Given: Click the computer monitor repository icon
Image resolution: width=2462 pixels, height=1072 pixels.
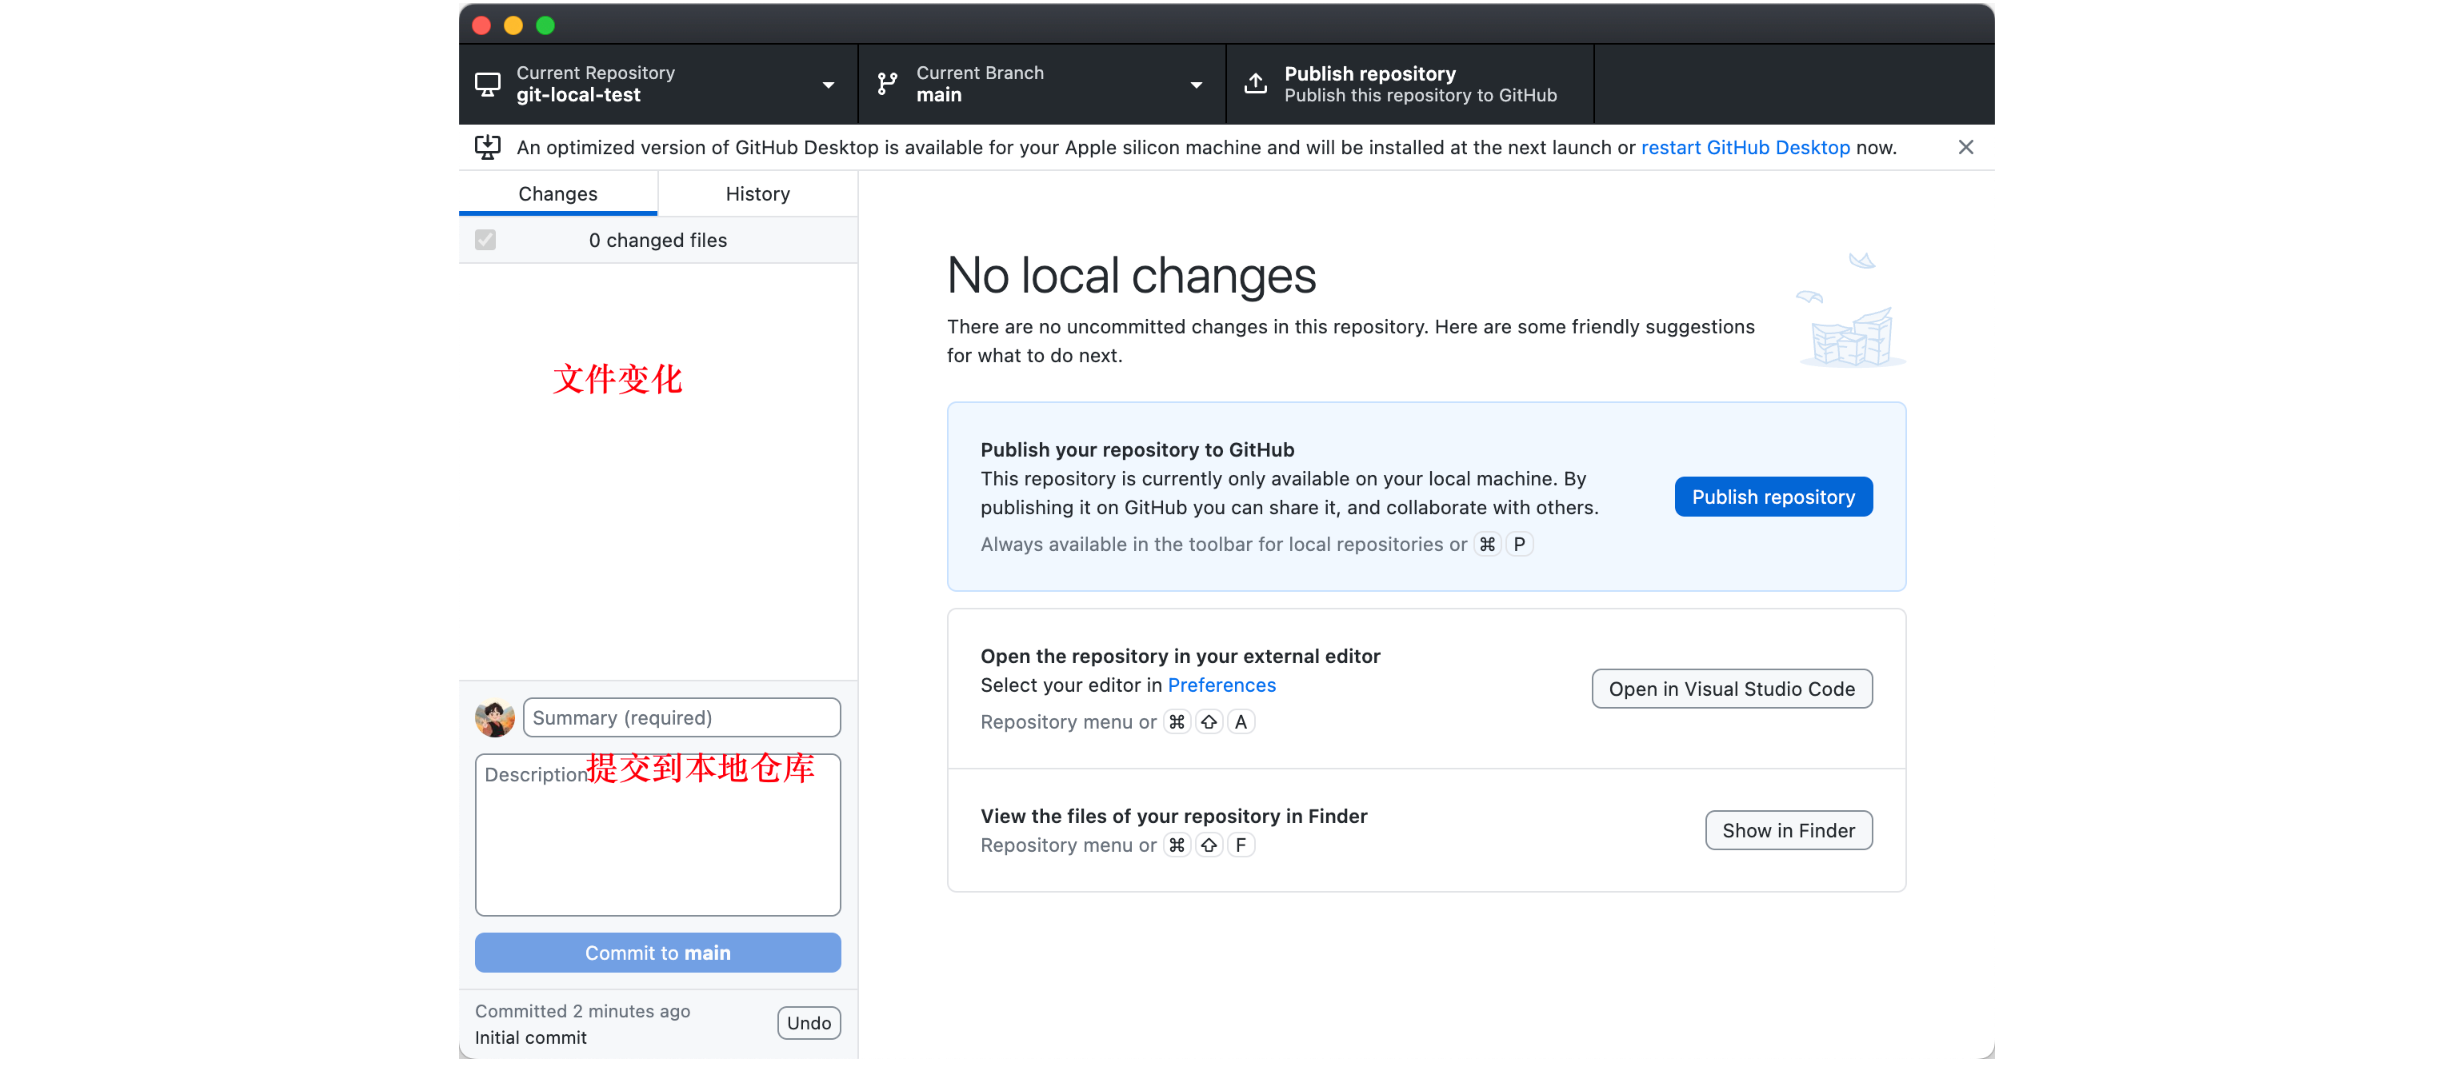Looking at the screenshot, I should coord(487,84).
